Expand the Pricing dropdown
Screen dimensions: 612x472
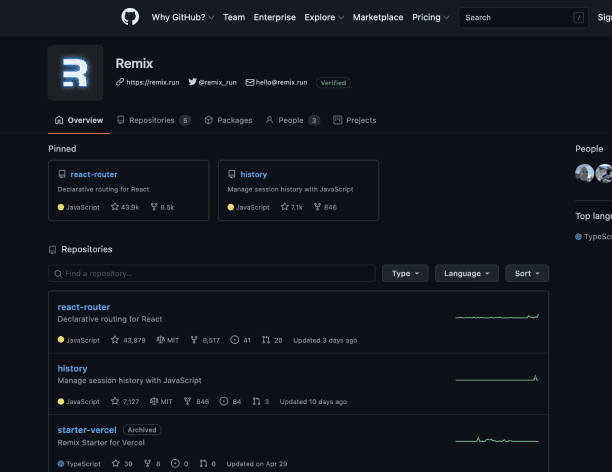click(x=431, y=17)
